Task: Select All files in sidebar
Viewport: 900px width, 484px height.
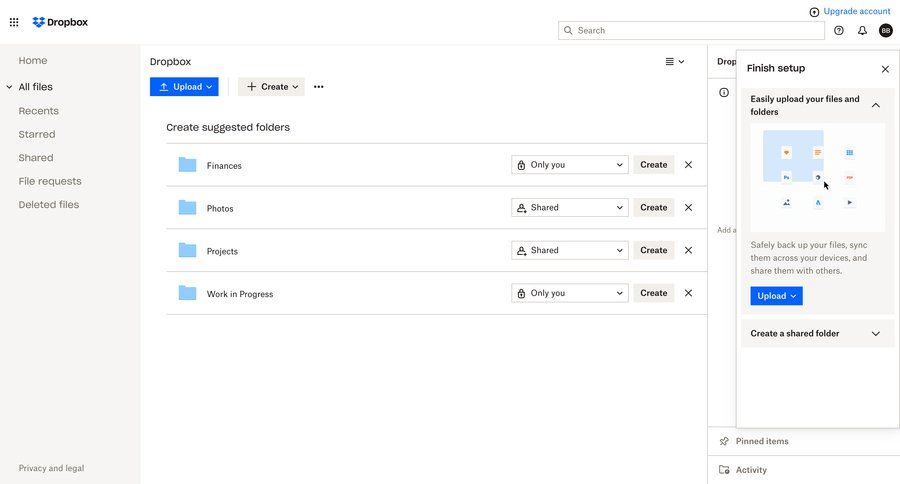Action: tap(36, 87)
